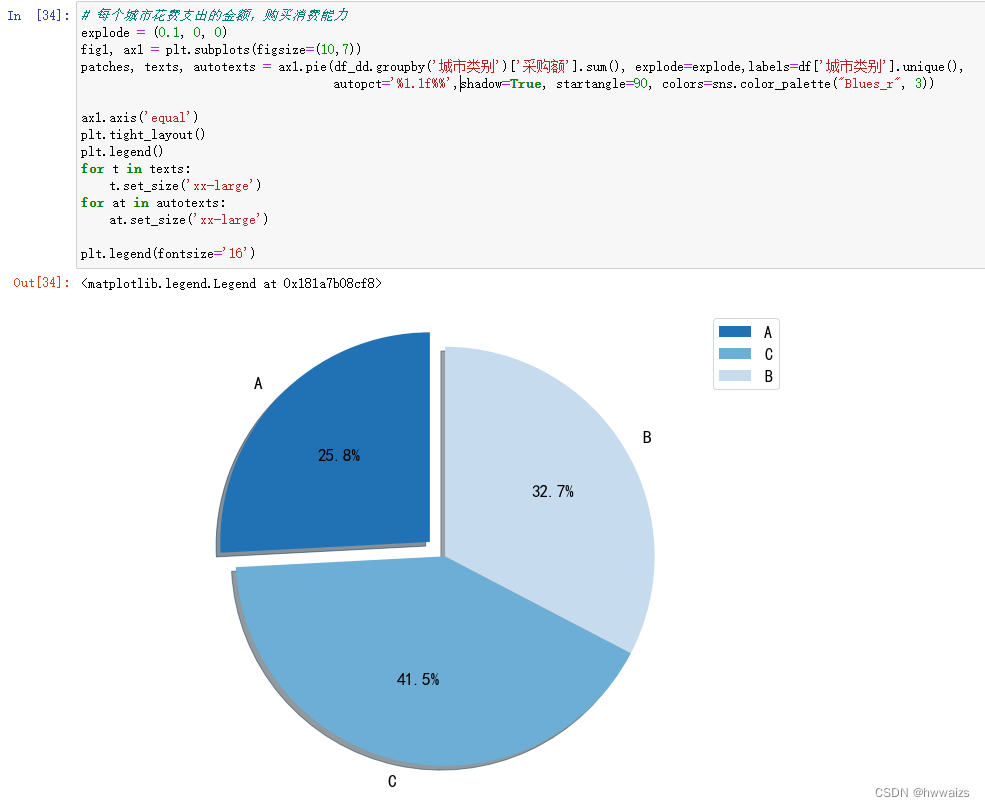985x807 pixels.
Task: Click the 25.8% label on the pie
Action: tap(339, 455)
